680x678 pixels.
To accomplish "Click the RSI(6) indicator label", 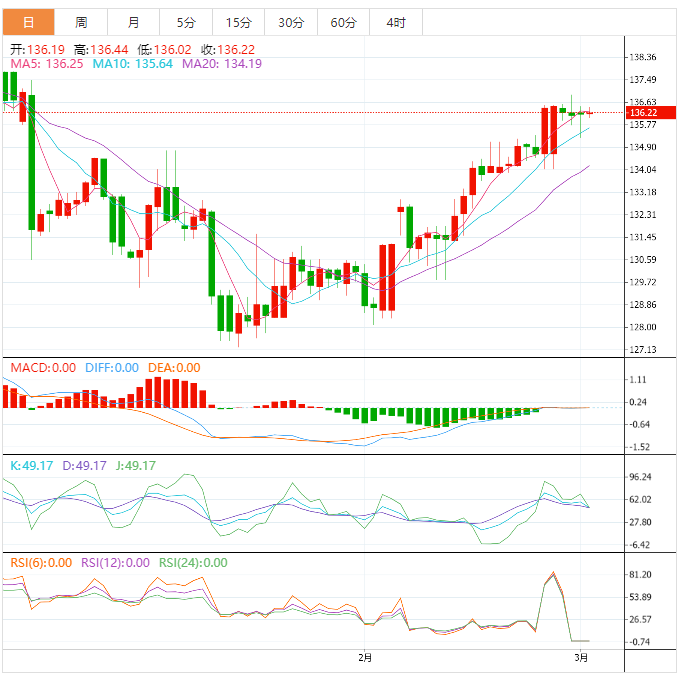I will 41,563.
